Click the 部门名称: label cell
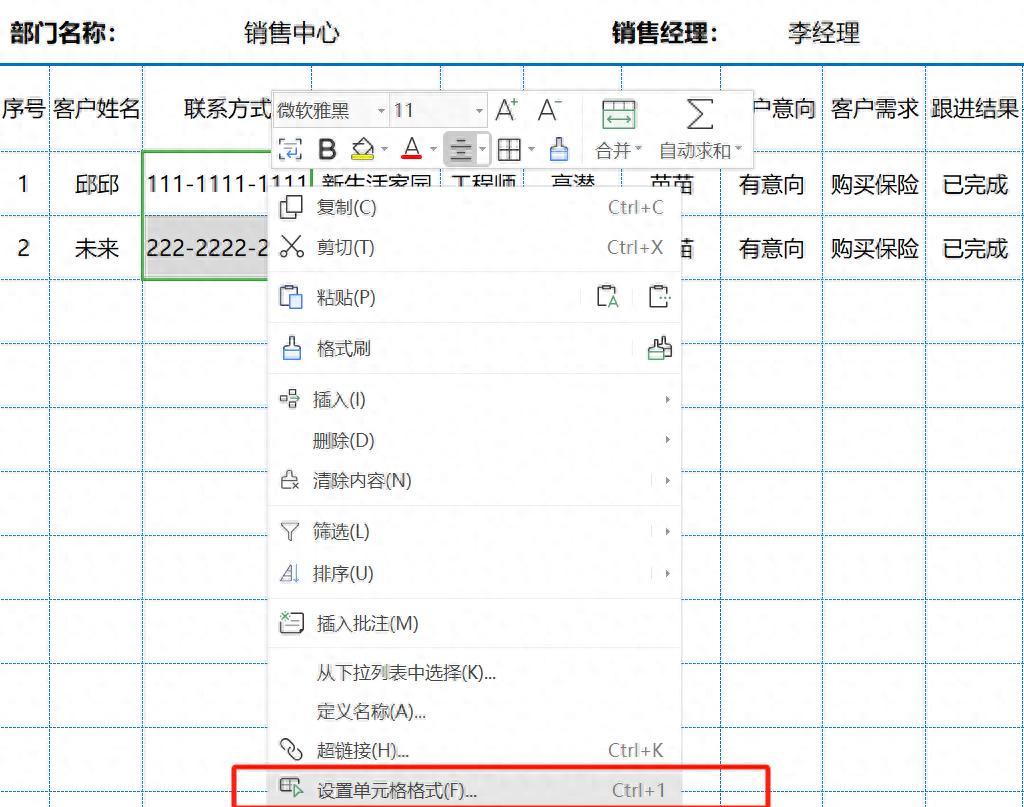 (63, 33)
